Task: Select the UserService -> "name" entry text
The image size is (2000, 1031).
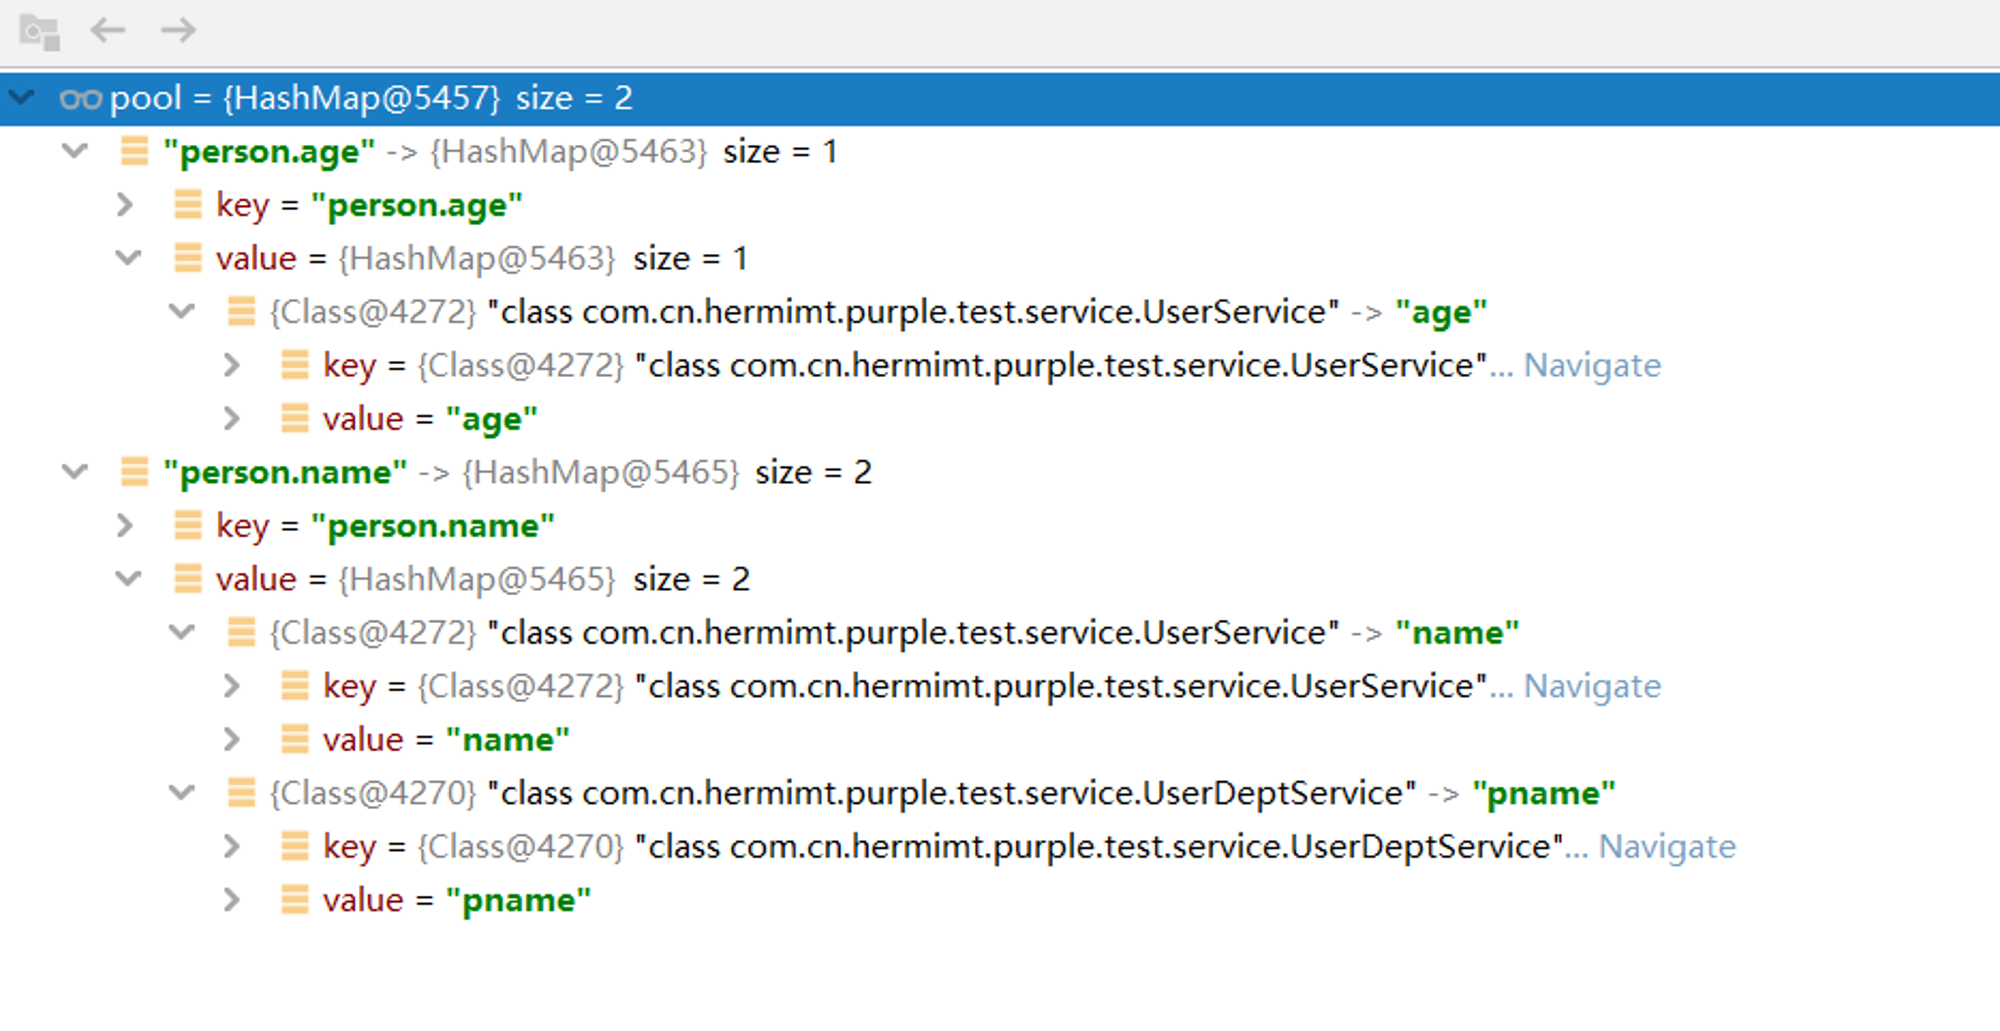Action: coord(894,633)
